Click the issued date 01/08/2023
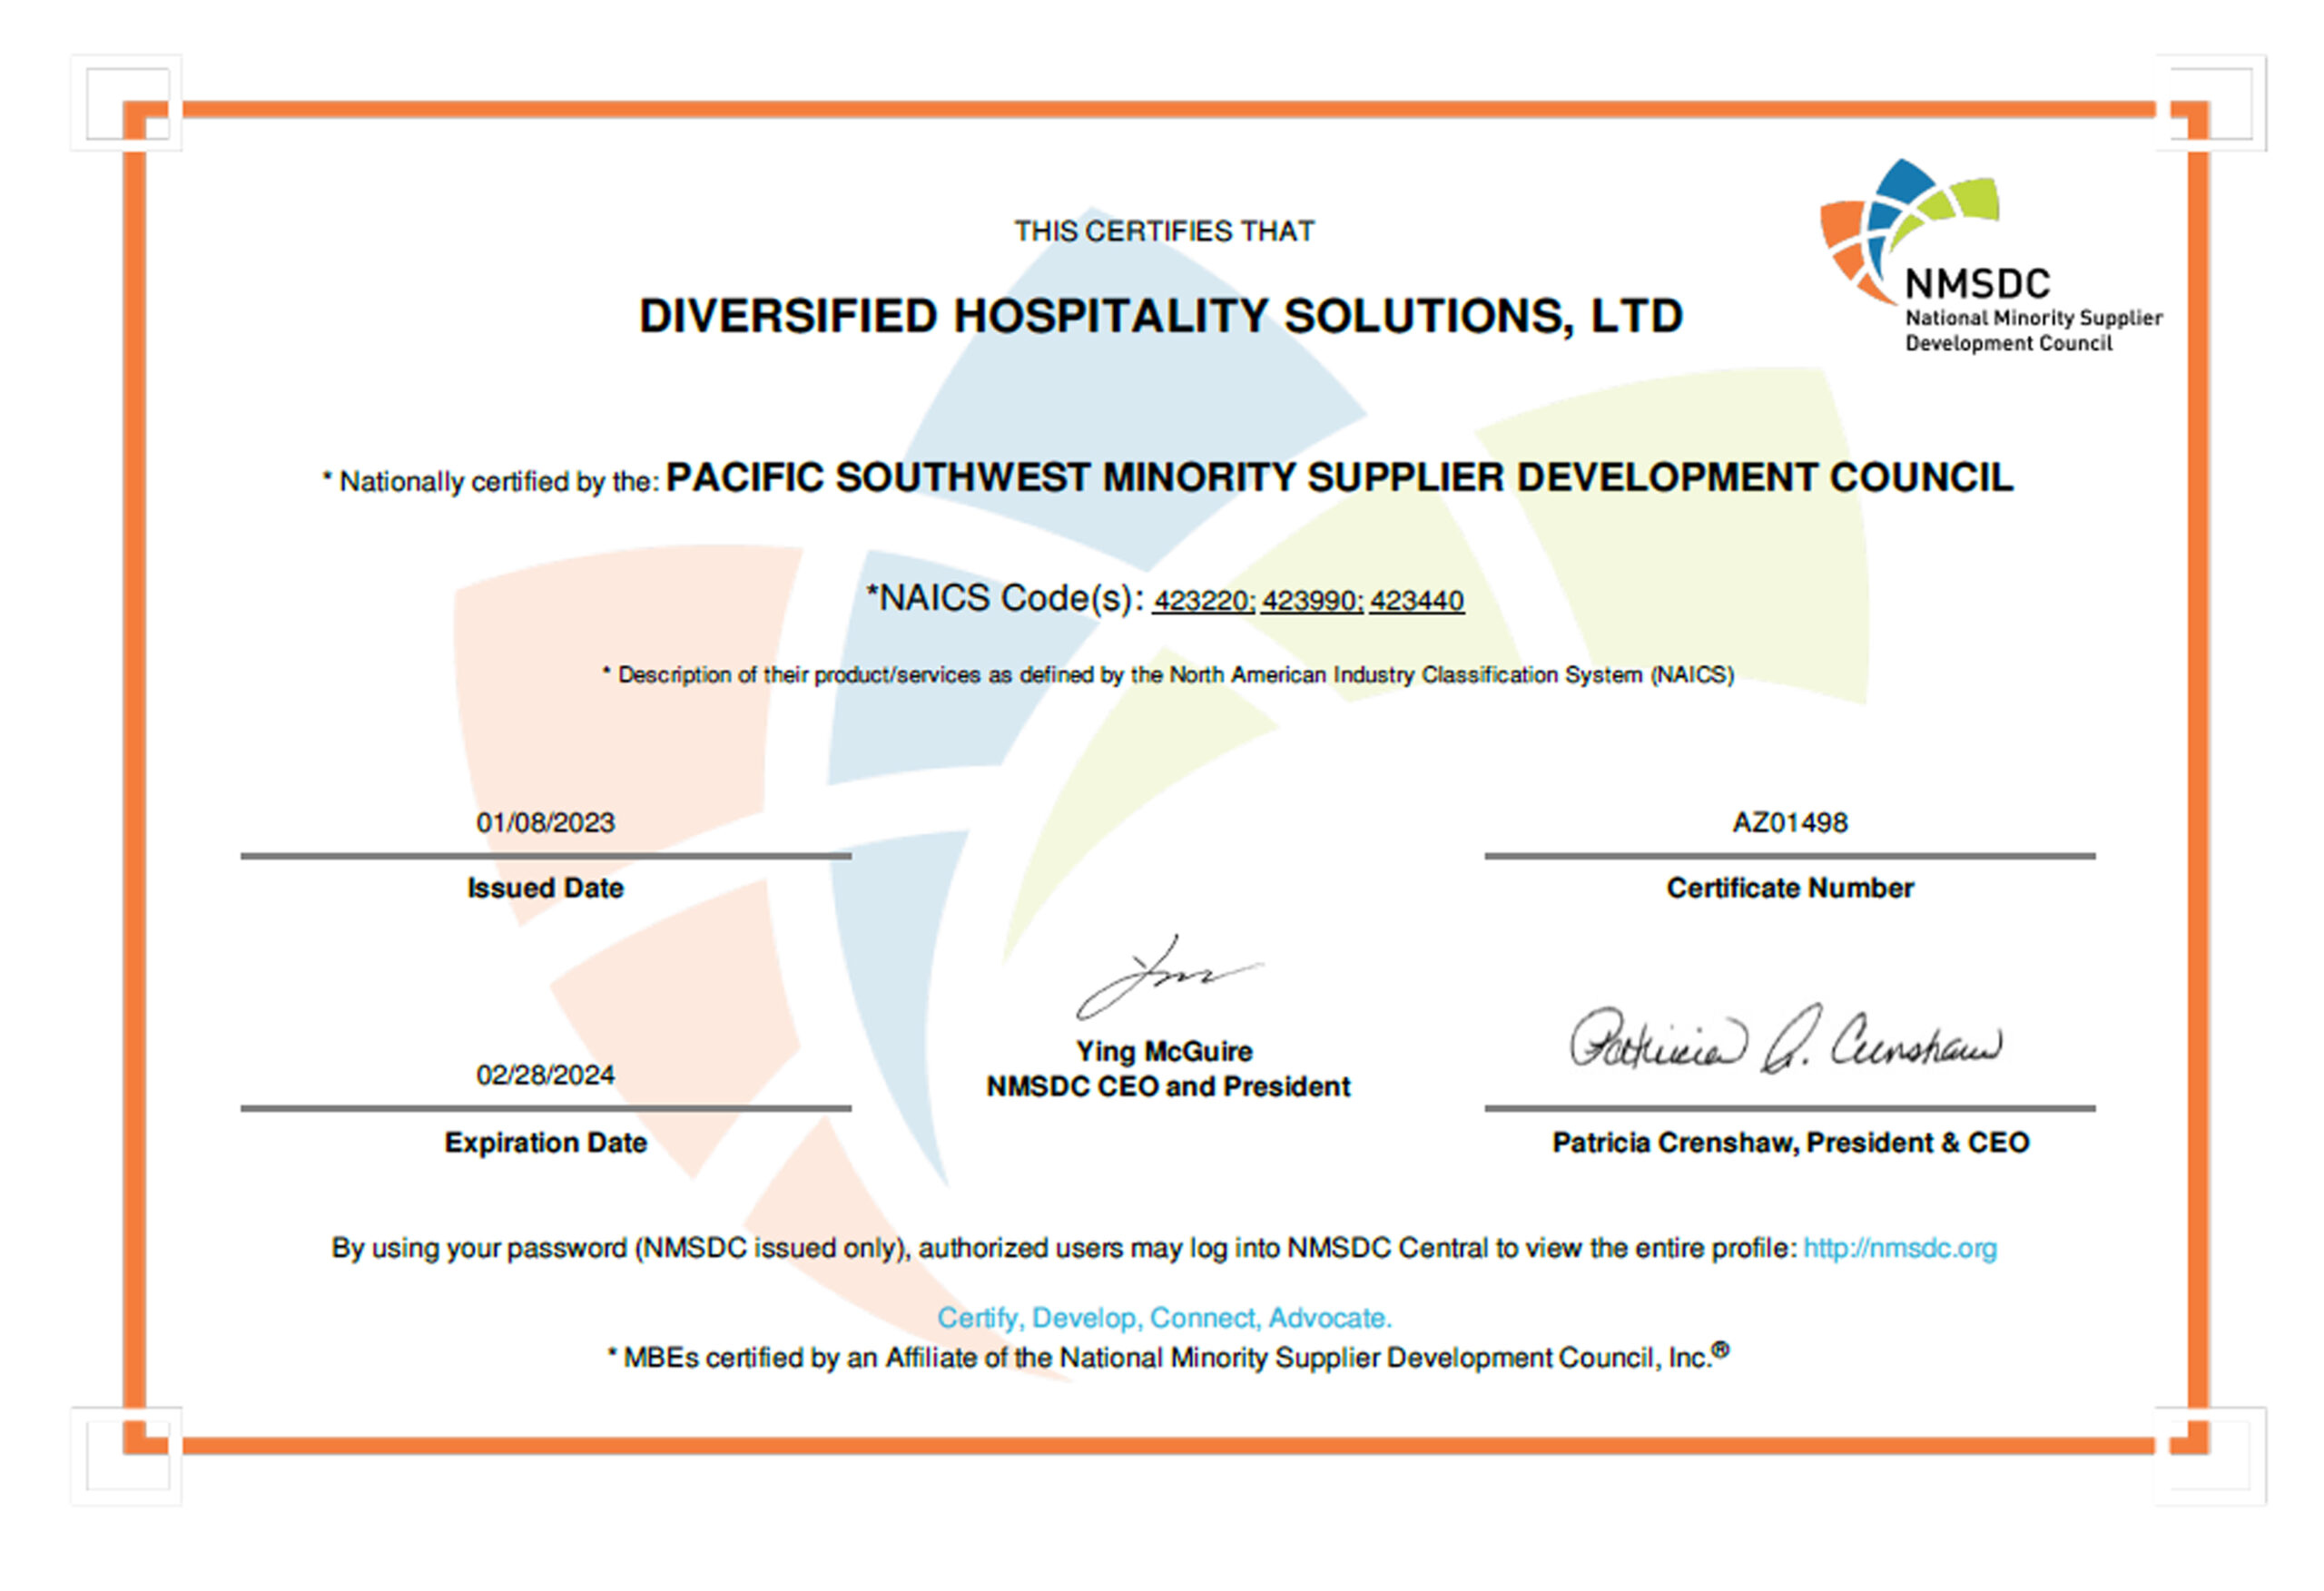The image size is (2324, 1591). click(545, 823)
